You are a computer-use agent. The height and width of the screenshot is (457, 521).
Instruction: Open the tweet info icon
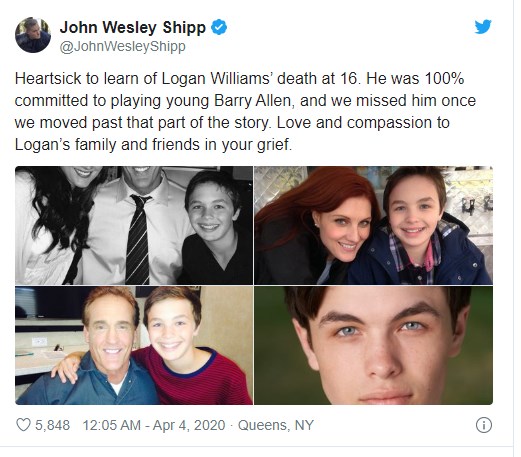[484, 425]
